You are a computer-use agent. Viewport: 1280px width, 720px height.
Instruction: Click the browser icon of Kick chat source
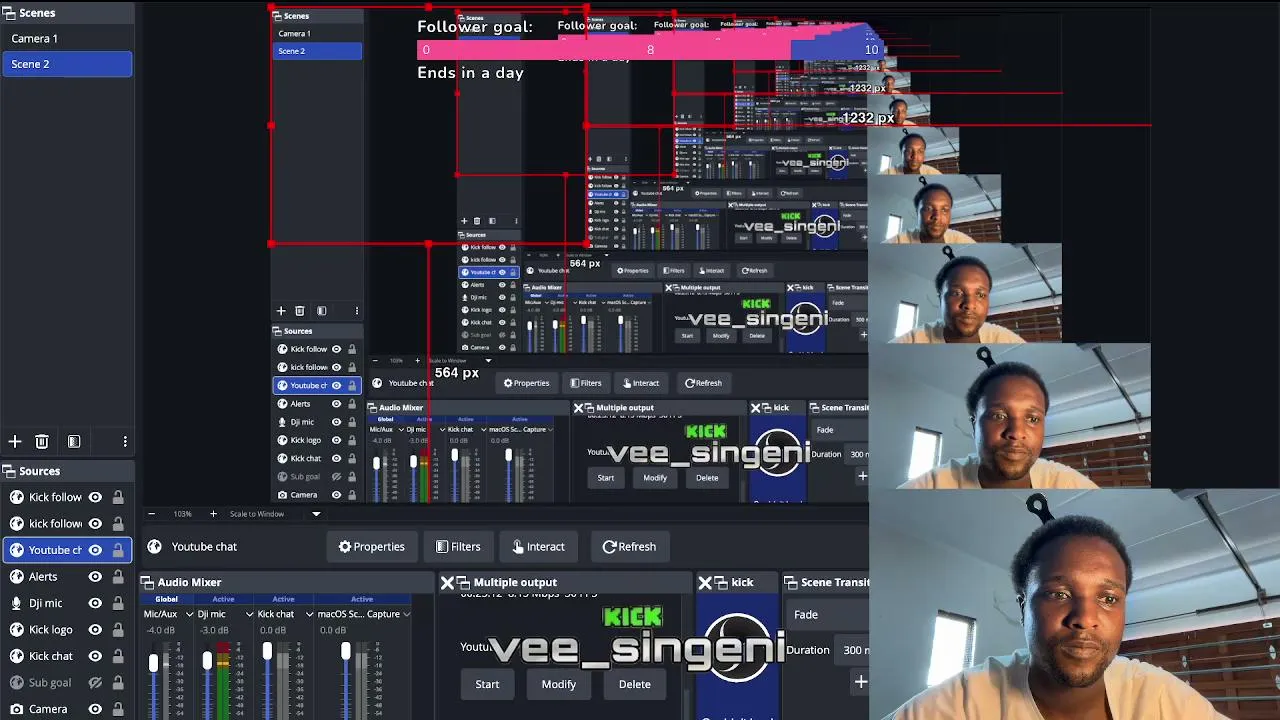[x=17, y=656]
